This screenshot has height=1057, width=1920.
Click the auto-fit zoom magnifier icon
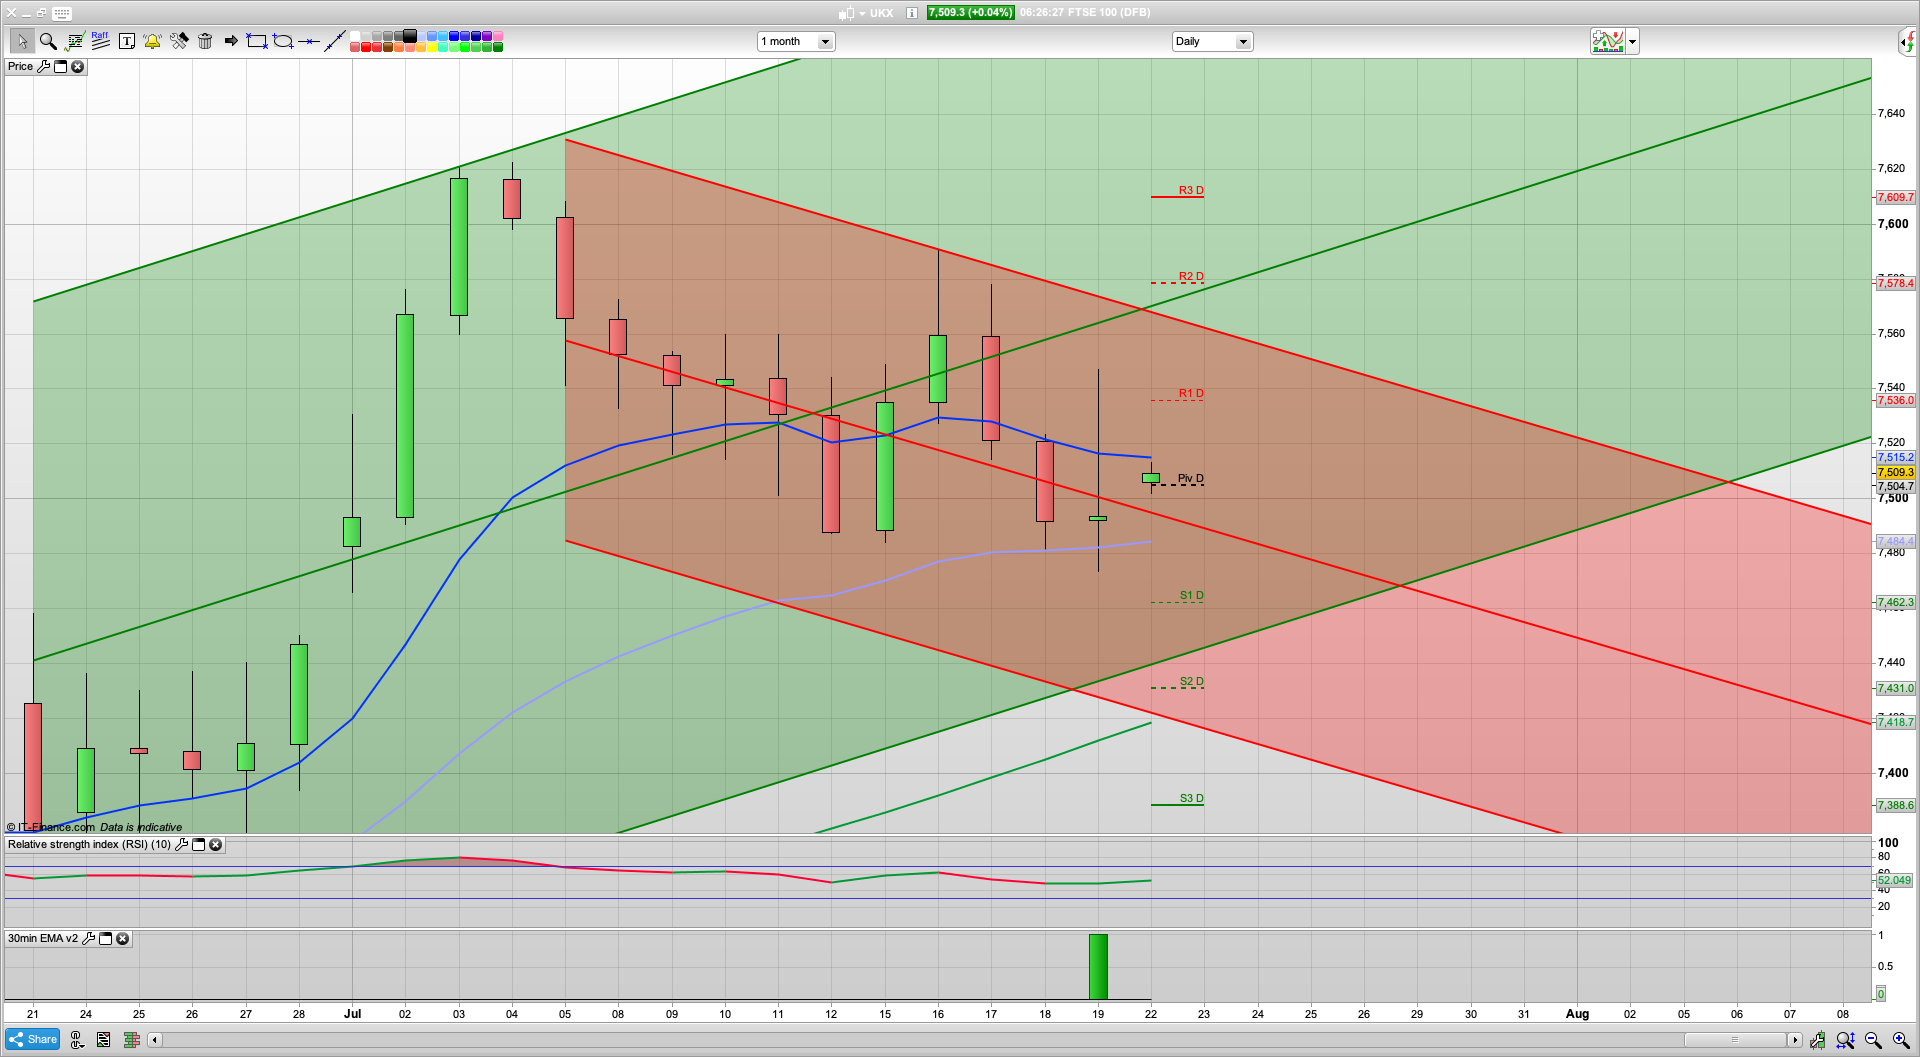point(1845,1040)
